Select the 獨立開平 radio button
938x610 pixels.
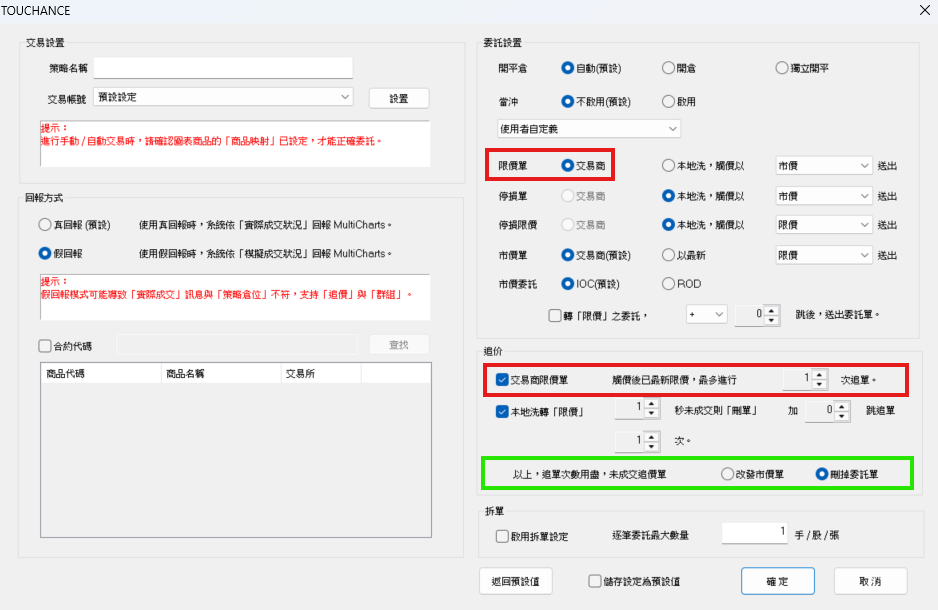pyautogui.click(x=782, y=68)
